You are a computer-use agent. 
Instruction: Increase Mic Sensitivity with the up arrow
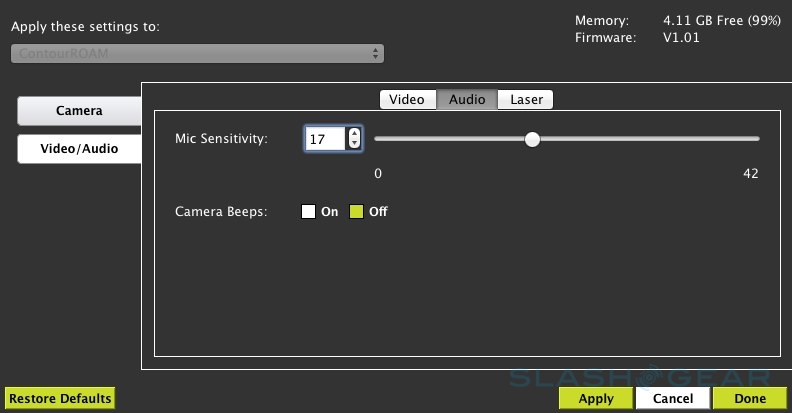(x=354, y=134)
